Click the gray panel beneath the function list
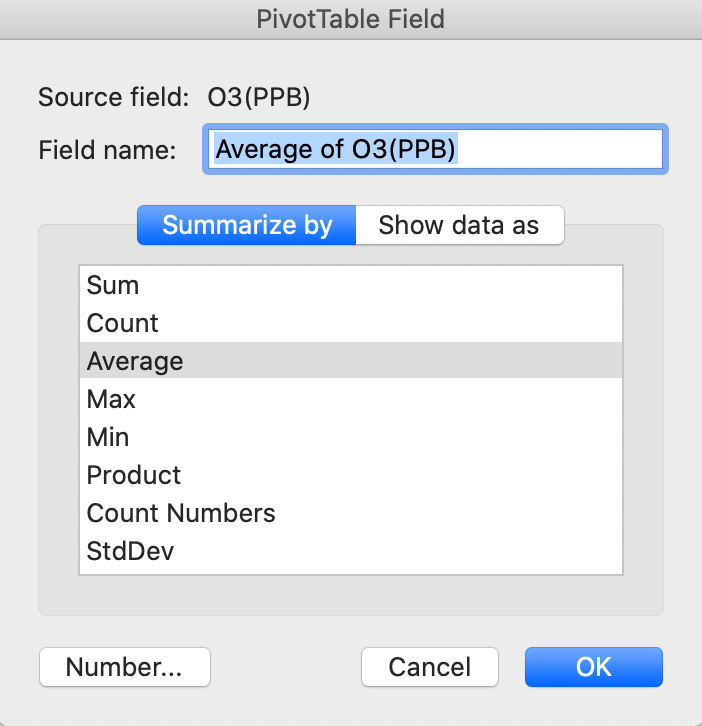 pyautogui.click(x=350, y=595)
